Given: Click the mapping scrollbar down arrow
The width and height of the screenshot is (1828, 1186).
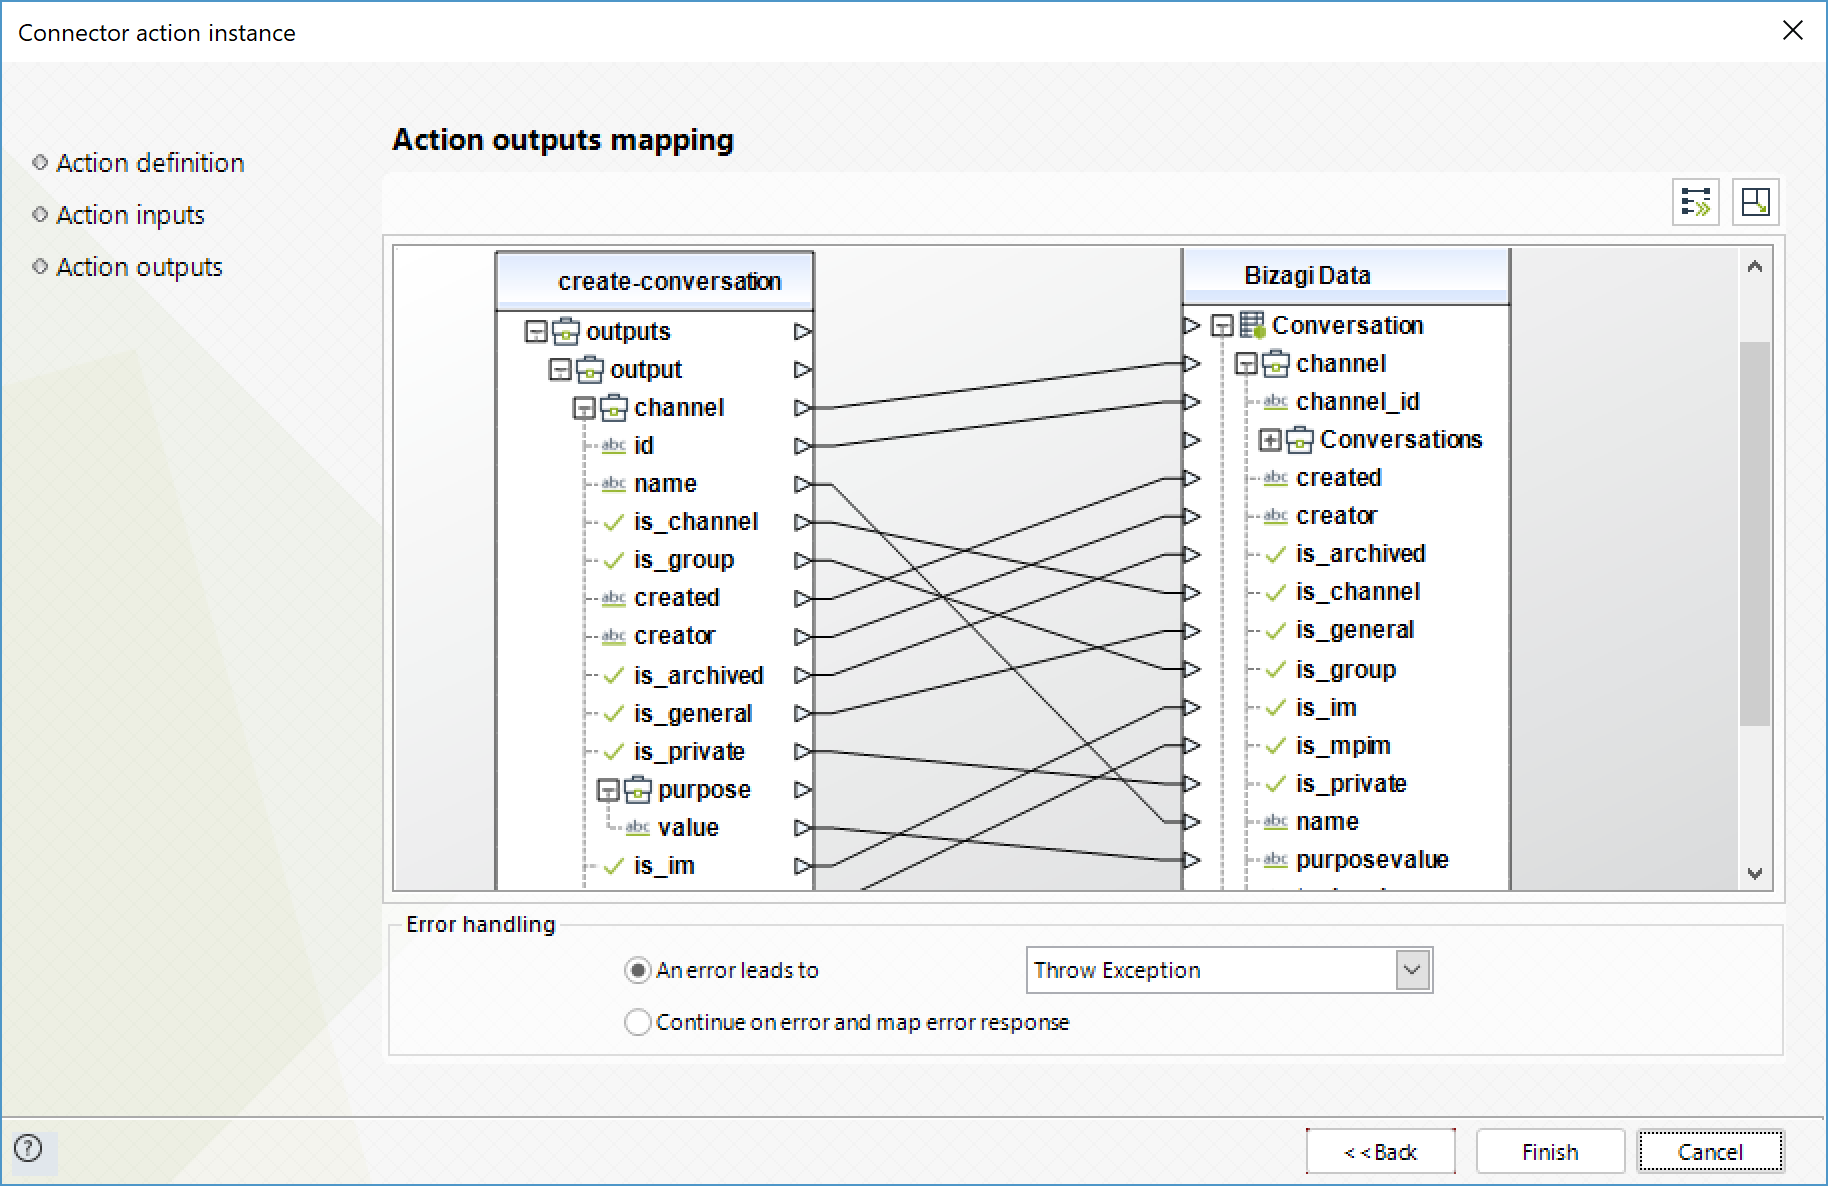Looking at the screenshot, I should (1755, 873).
